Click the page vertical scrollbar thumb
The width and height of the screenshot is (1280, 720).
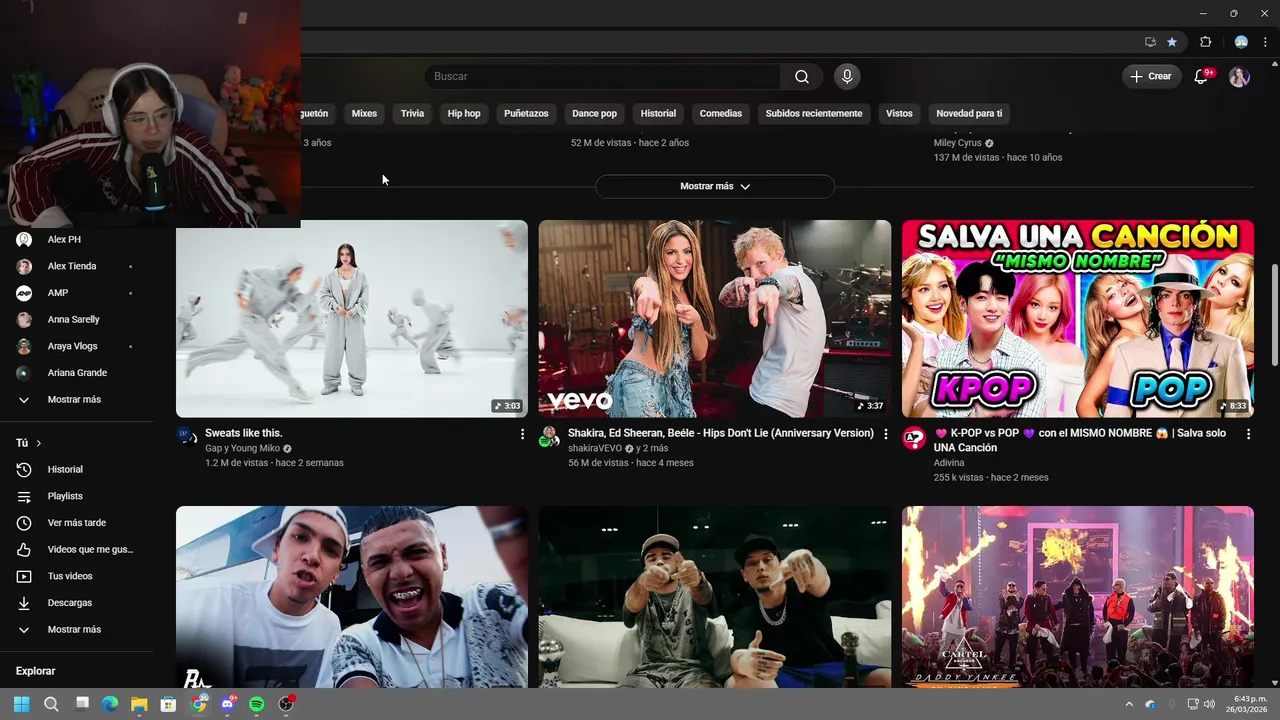(x=1274, y=315)
